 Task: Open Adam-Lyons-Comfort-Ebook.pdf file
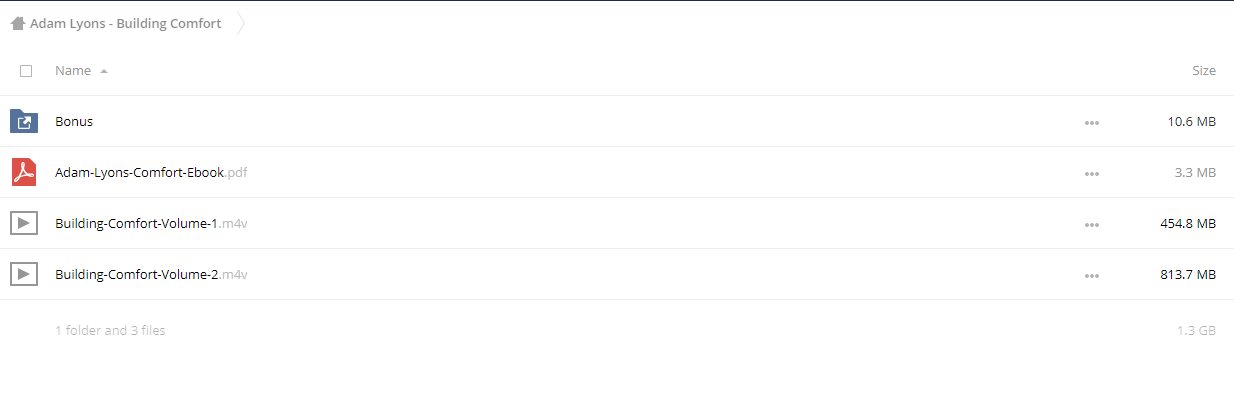pos(151,172)
